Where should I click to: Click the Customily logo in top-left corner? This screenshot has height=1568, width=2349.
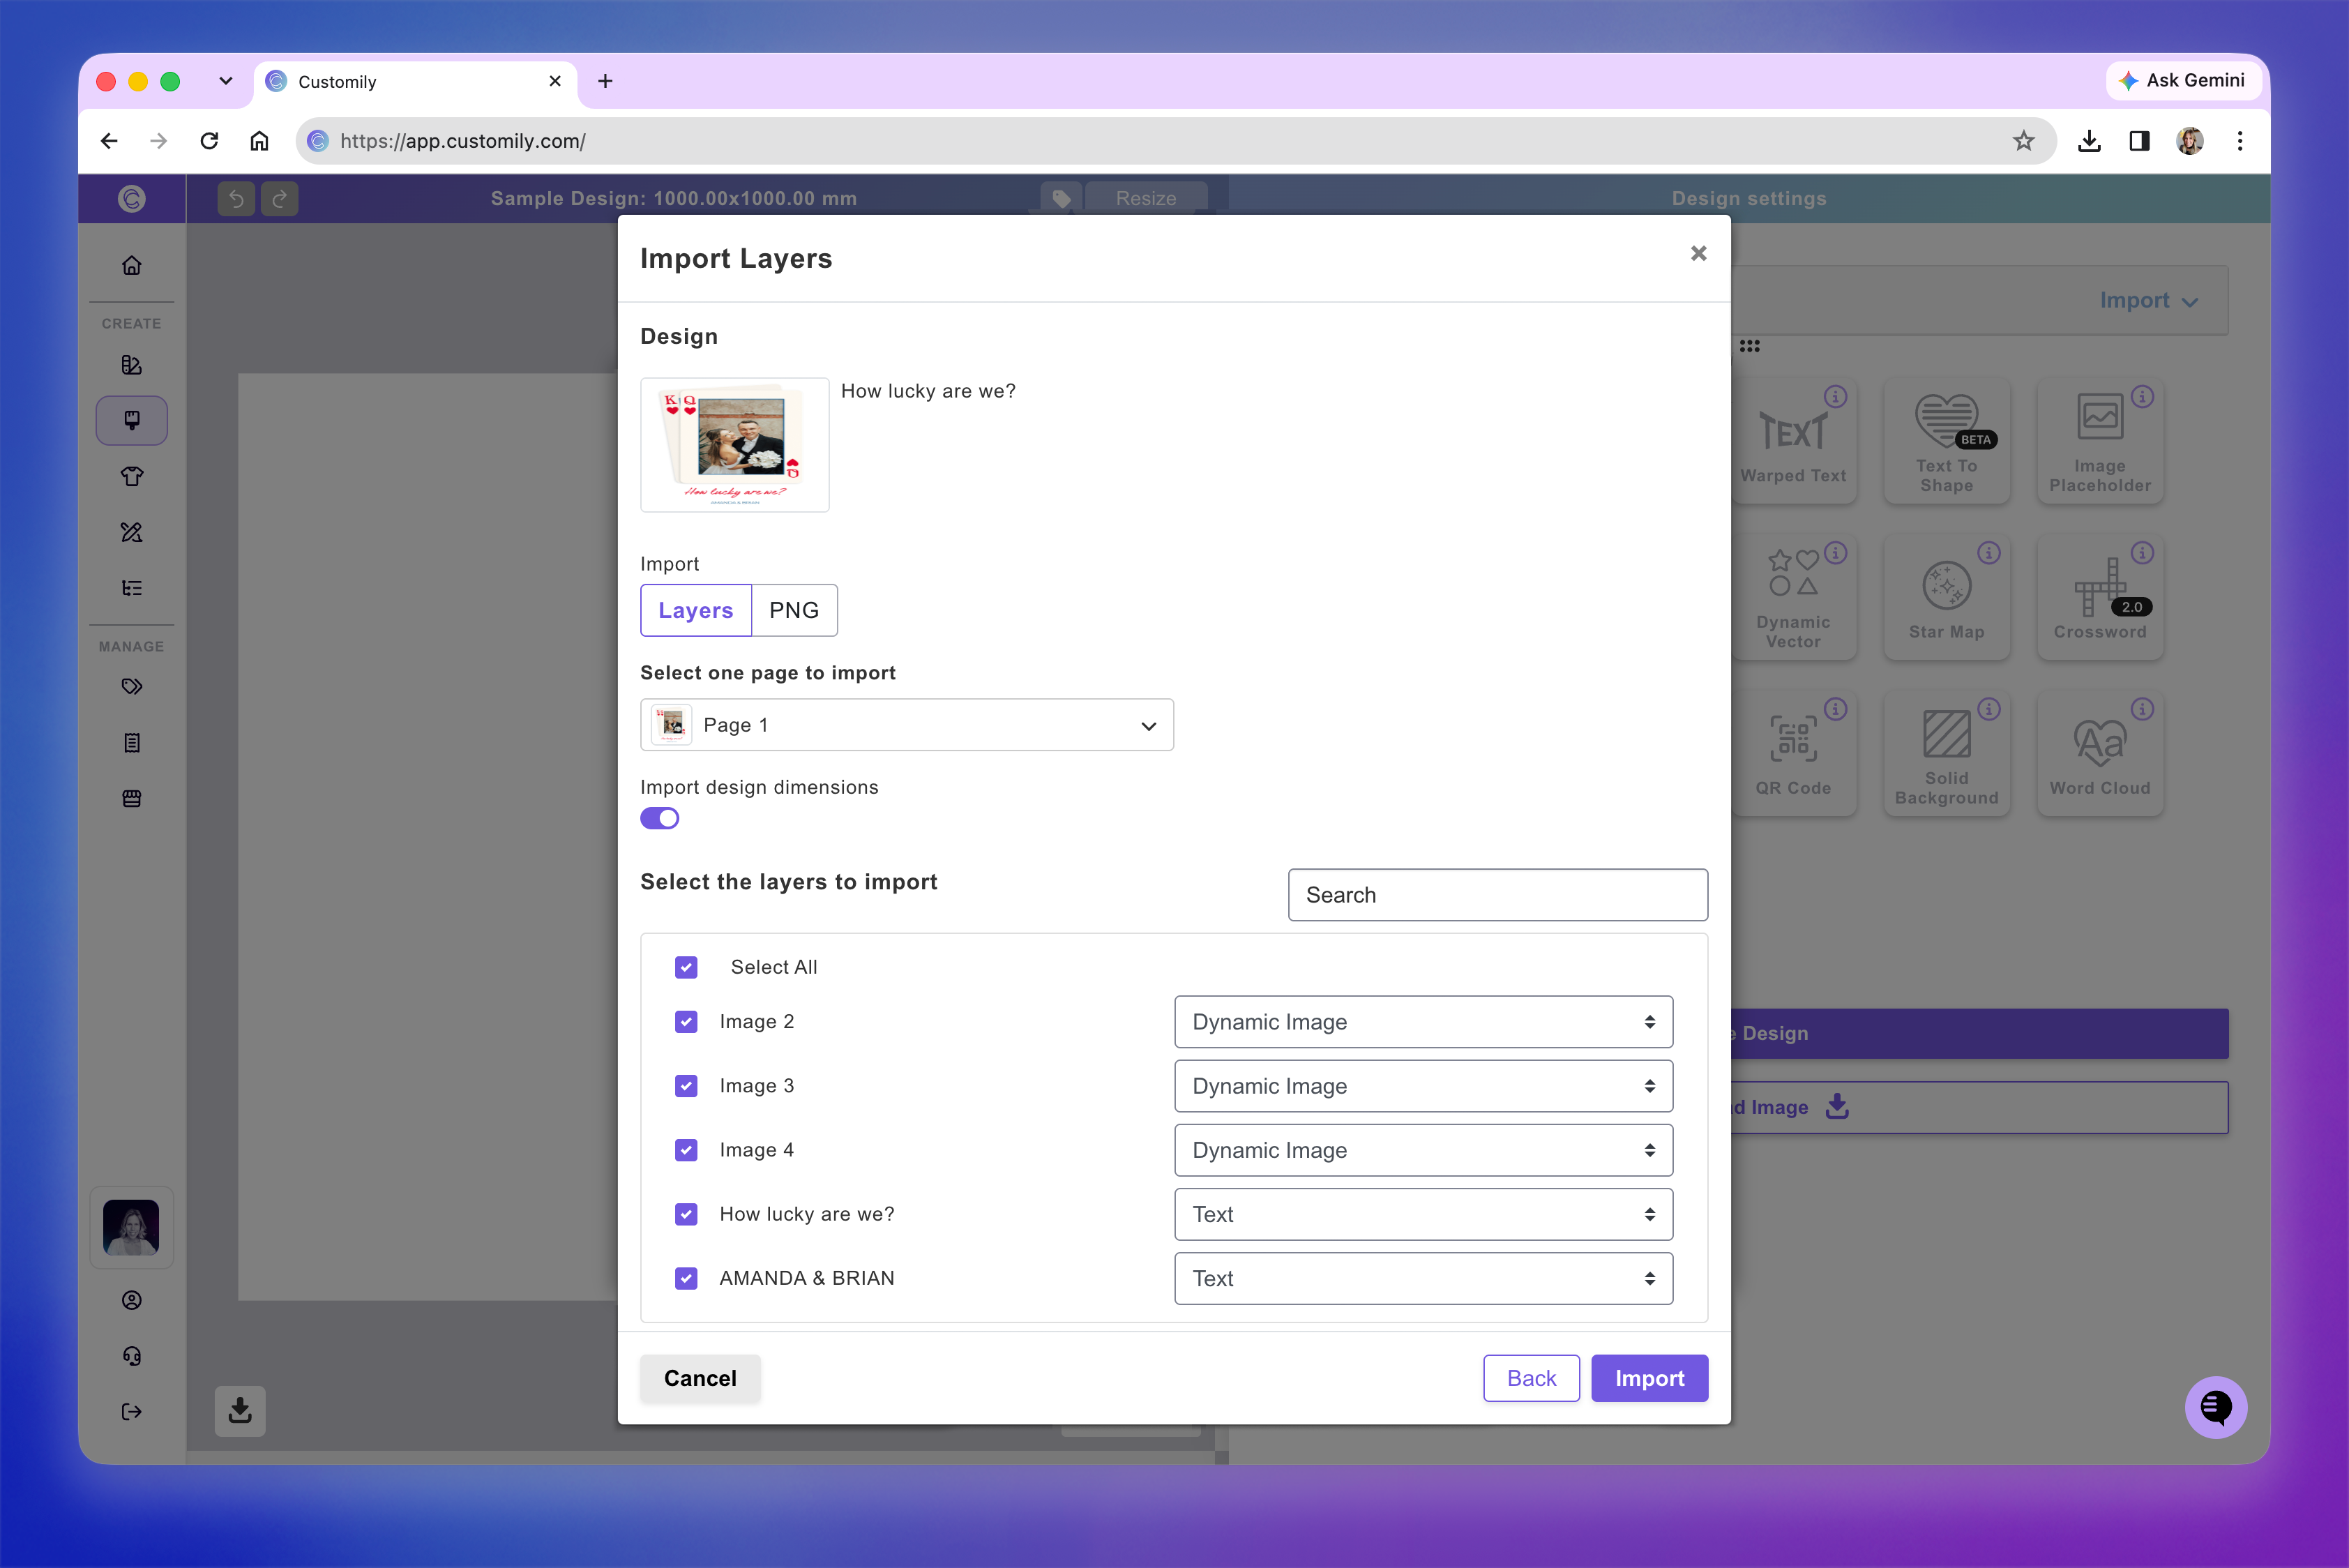pyautogui.click(x=131, y=199)
